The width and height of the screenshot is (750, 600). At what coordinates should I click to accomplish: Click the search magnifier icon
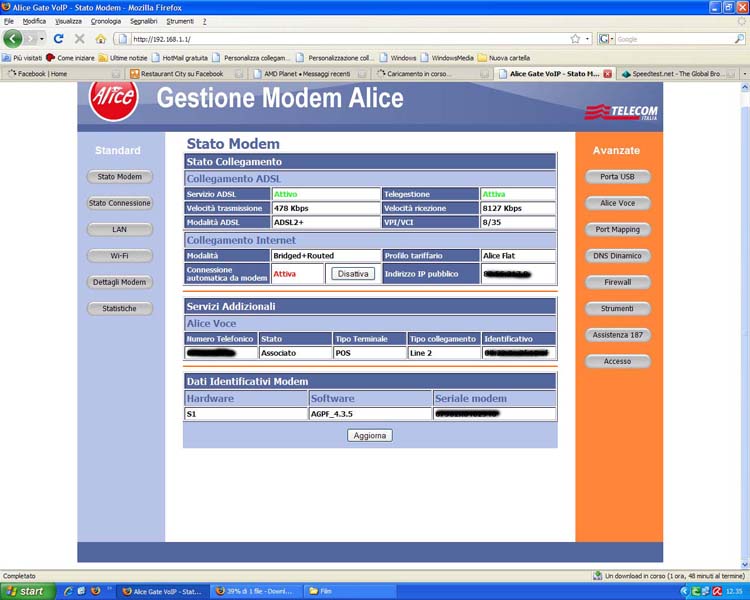click(x=739, y=39)
